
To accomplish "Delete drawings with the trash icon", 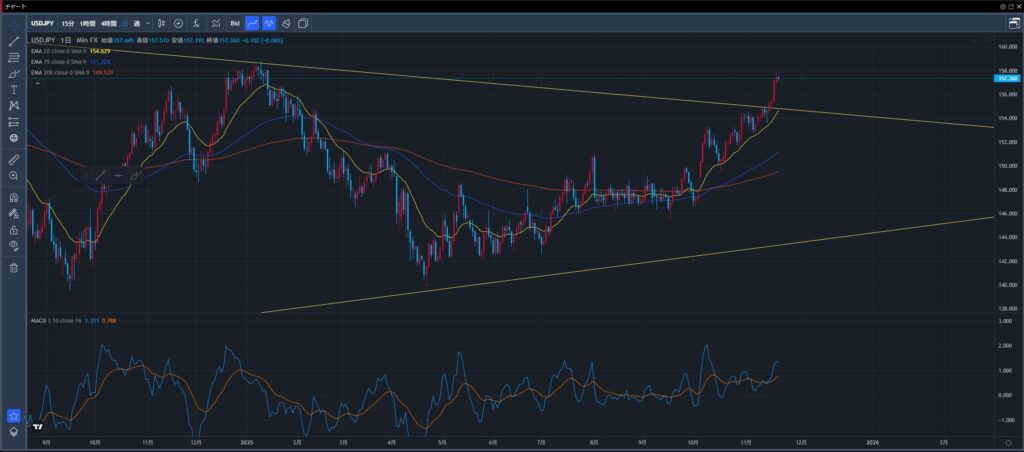I will point(14,267).
